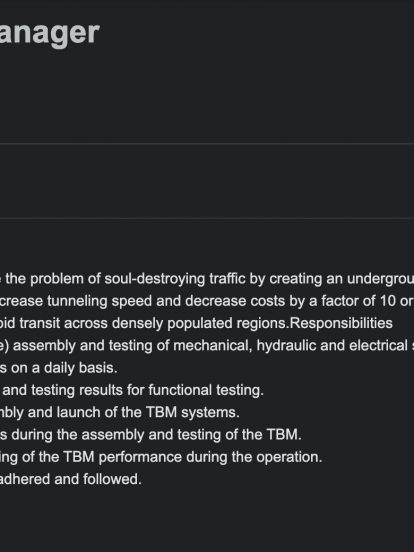Click the partial "anager" job title heading

coord(50,34)
